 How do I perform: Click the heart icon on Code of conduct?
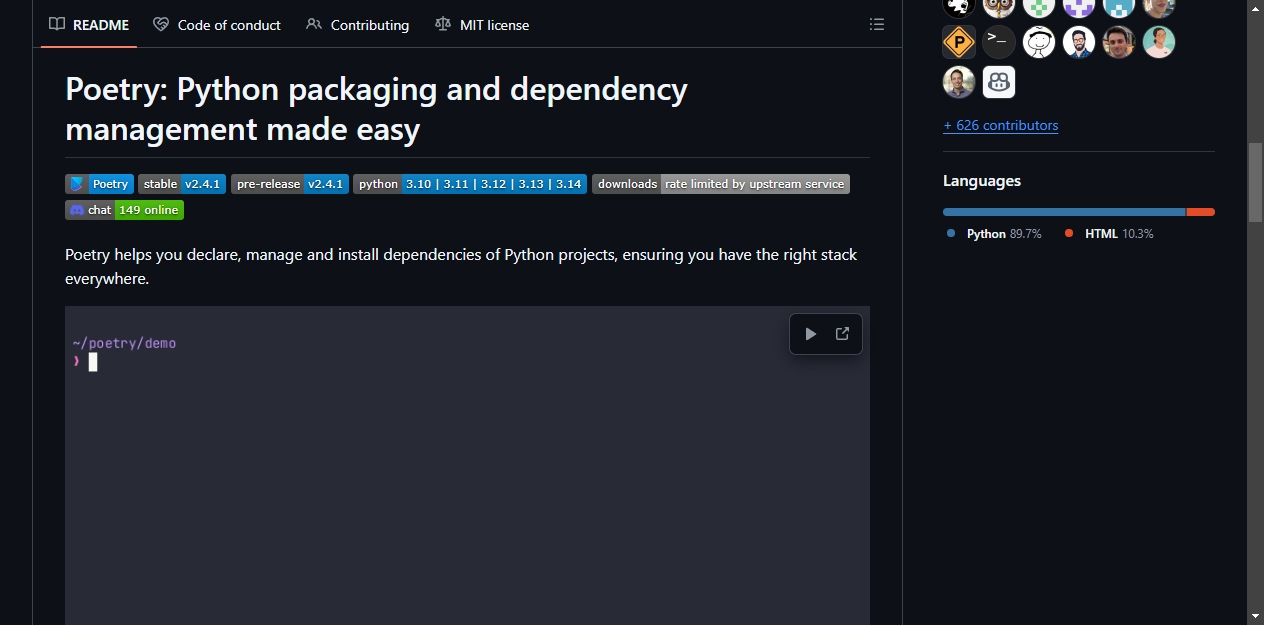pyautogui.click(x=161, y=24)
